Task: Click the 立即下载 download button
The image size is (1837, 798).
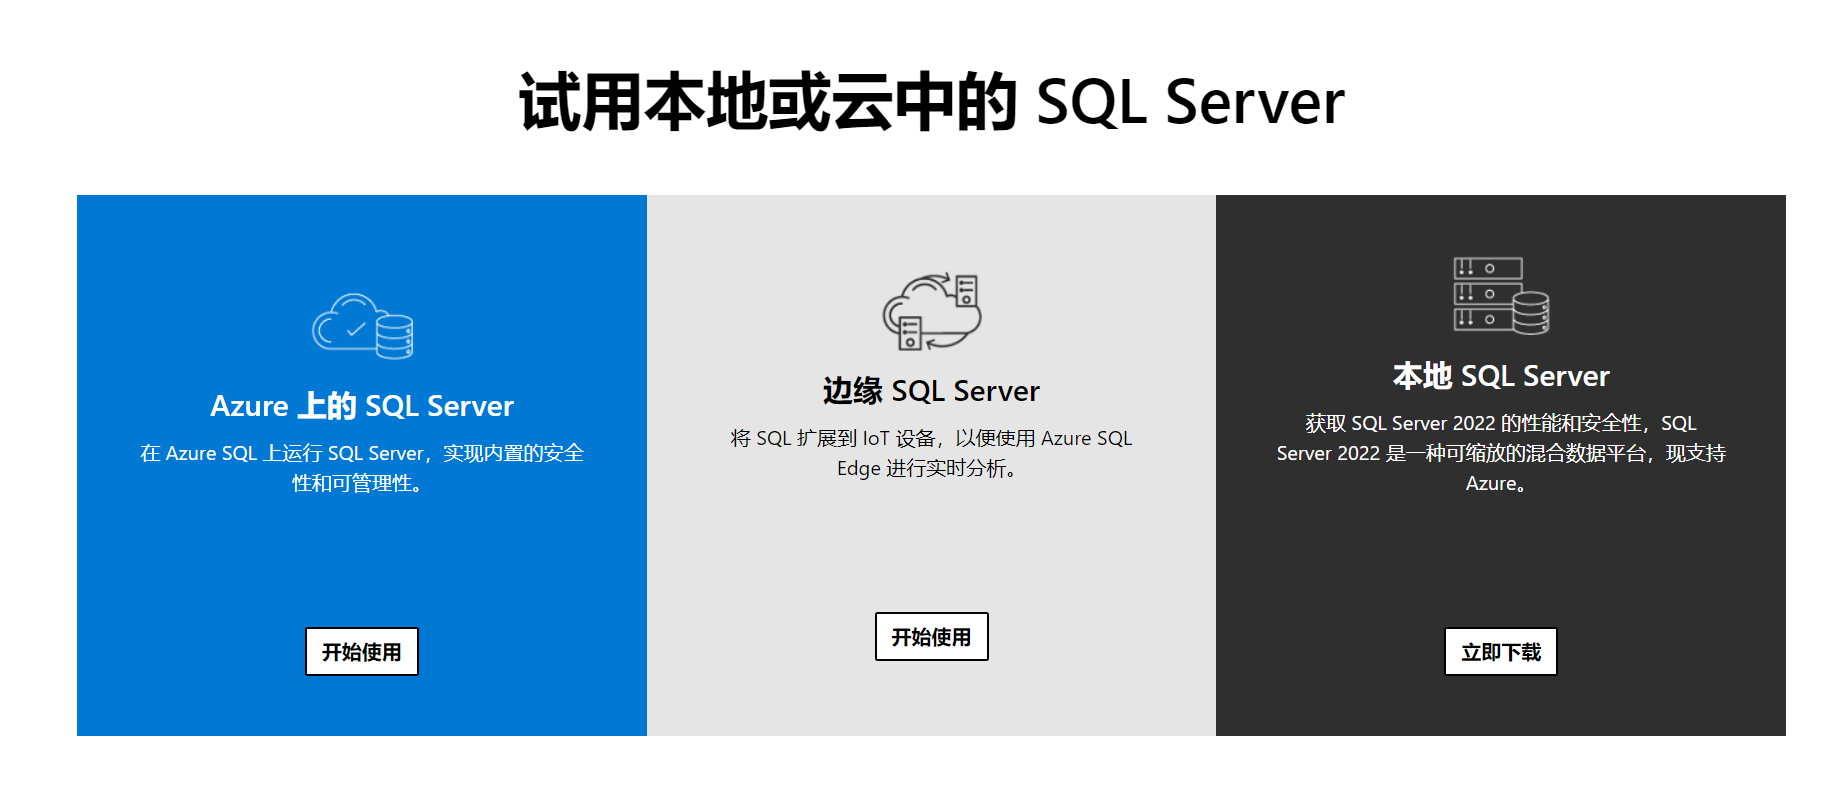Action: pyautogui.click(x=1501, y=652)
